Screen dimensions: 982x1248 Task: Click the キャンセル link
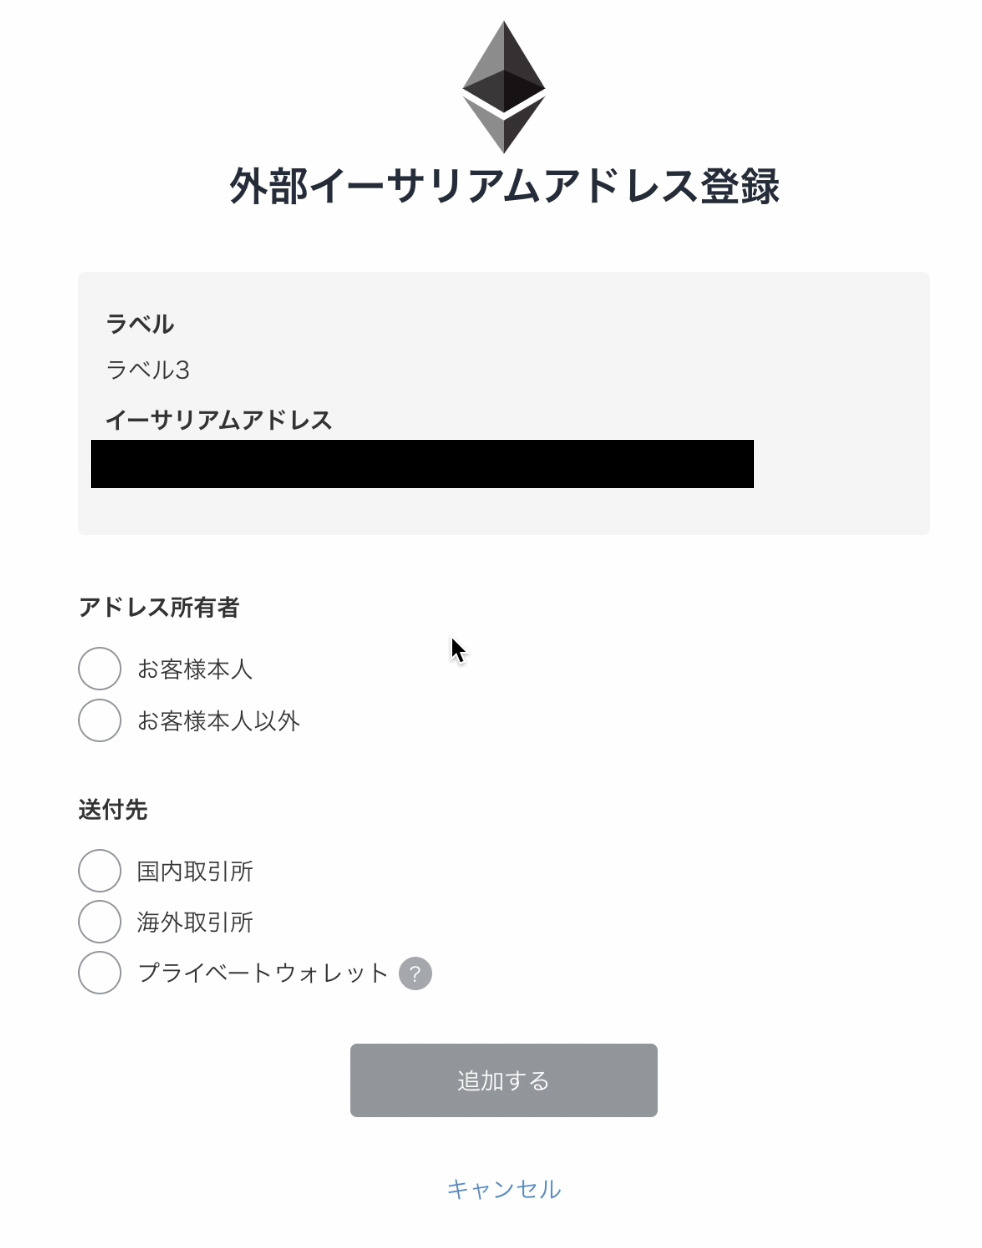pos(503,1189)
